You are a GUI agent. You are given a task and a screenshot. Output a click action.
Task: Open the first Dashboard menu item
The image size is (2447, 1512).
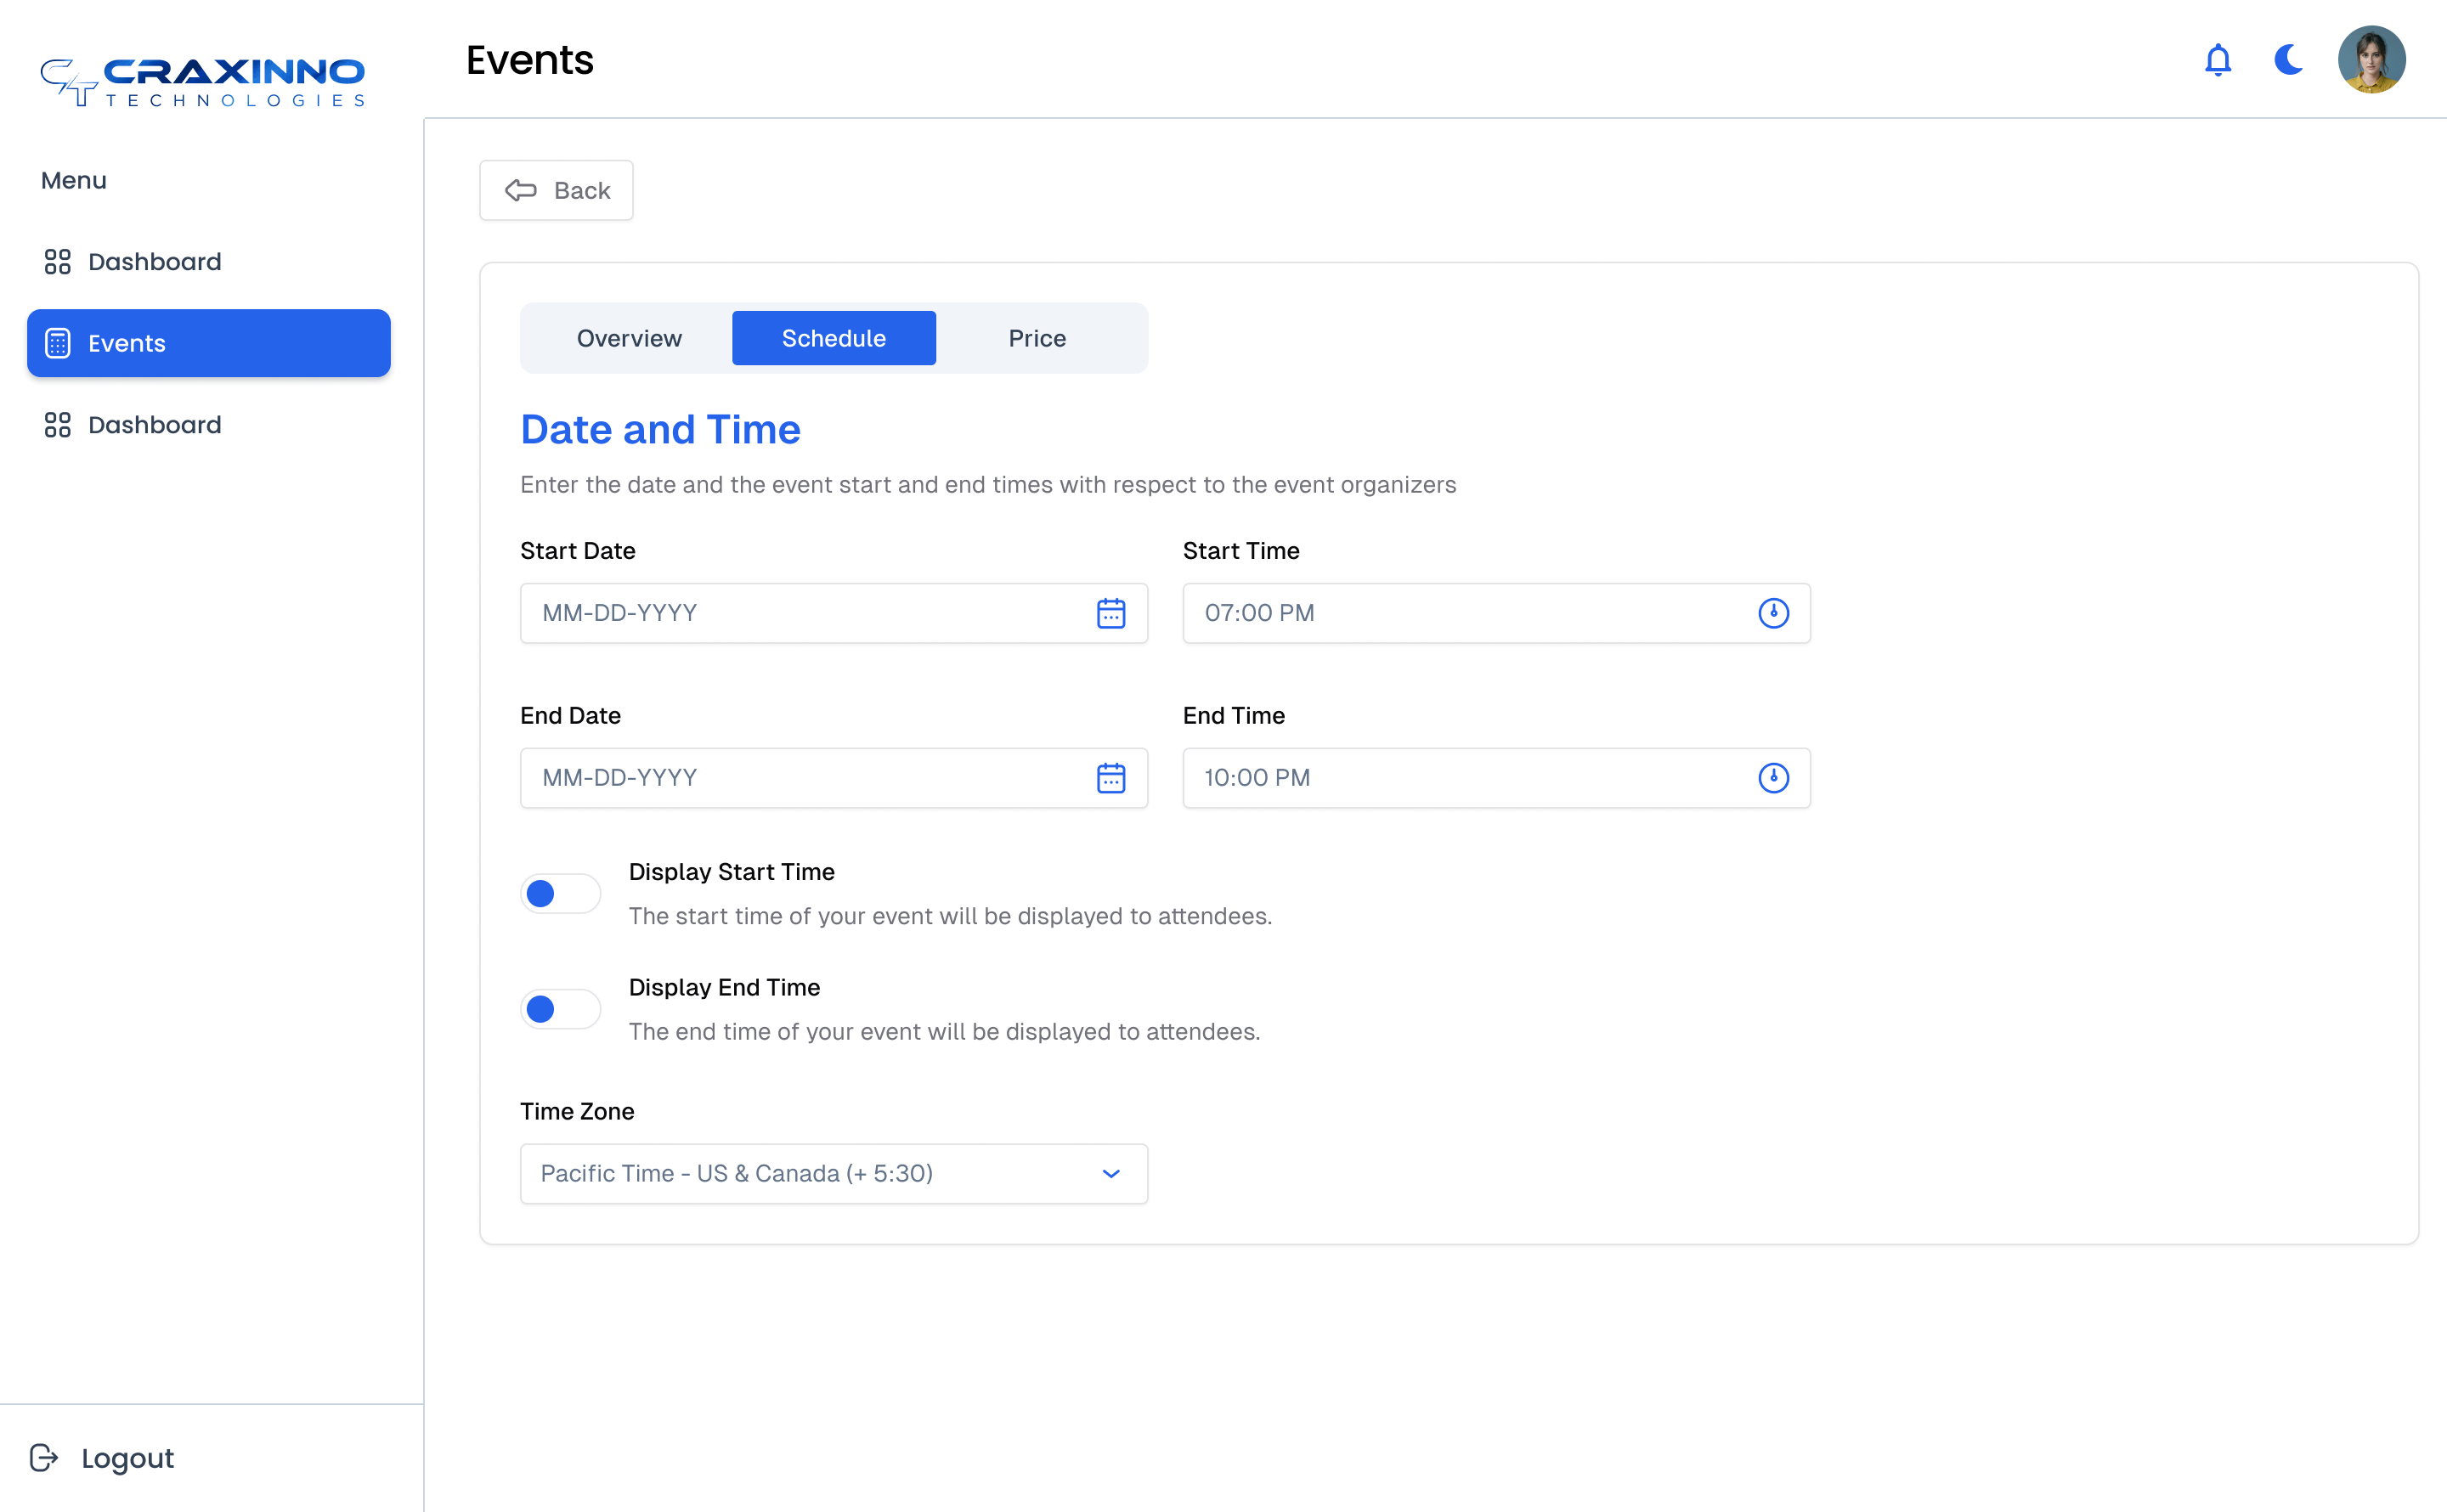click(x=209, y=262)
